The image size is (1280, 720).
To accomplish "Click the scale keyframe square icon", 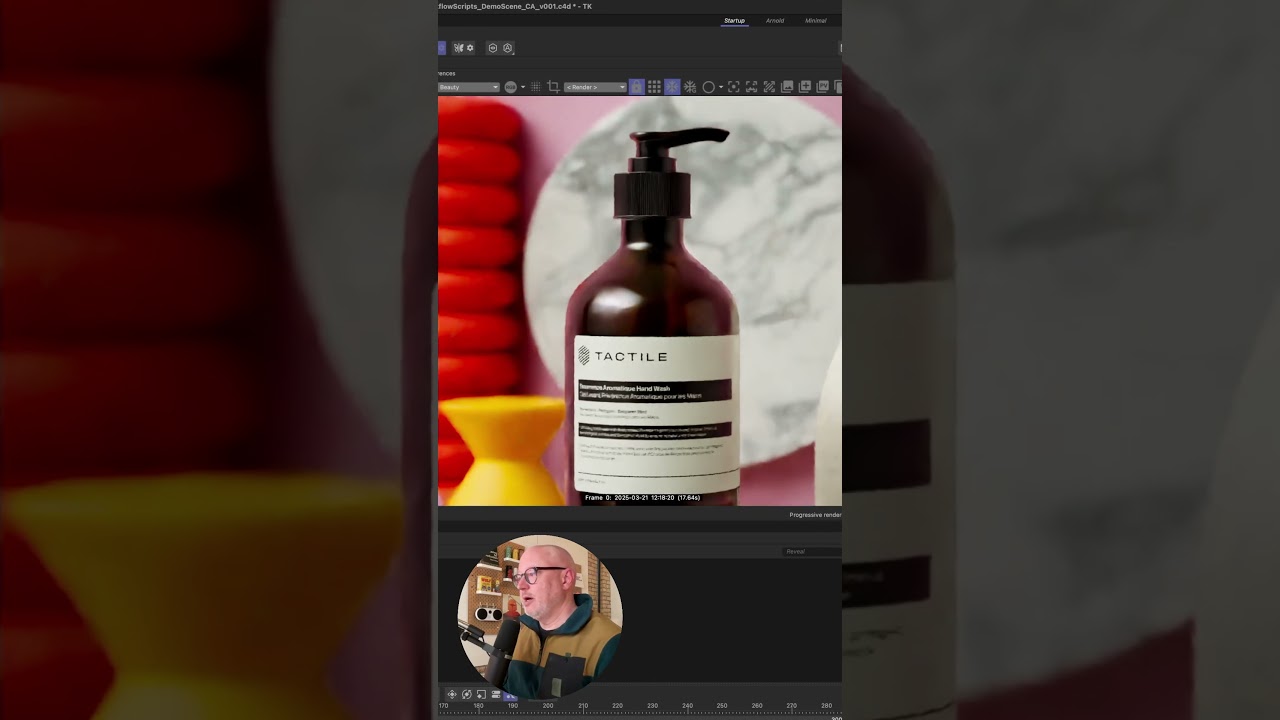I will click(x=481, y=694).
